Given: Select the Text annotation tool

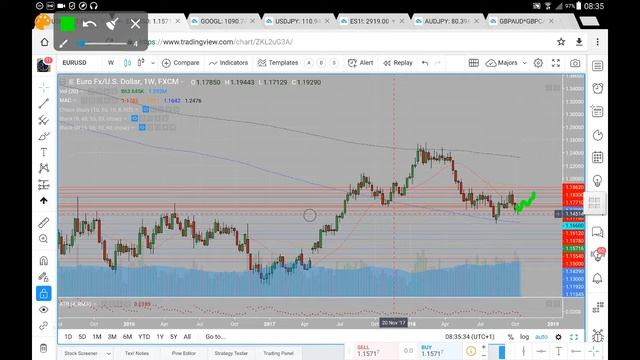Looking at the screenshot, I should tap(44, 152).
